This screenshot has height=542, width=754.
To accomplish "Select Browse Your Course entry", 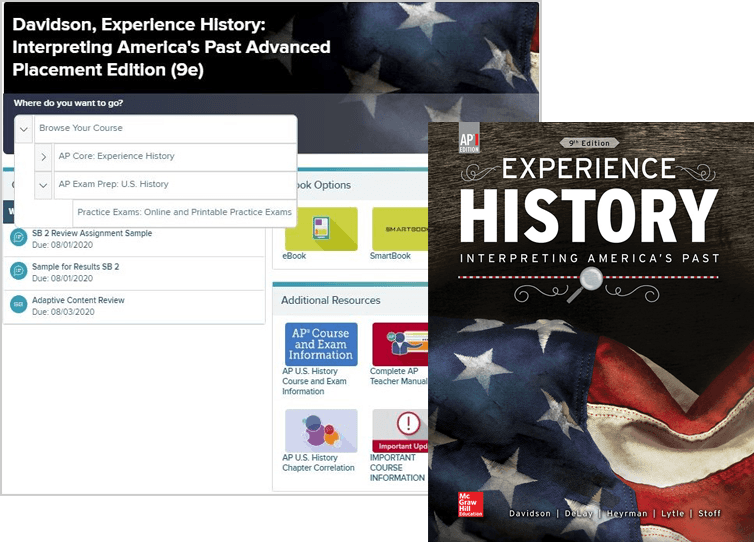I will [165, 128].
